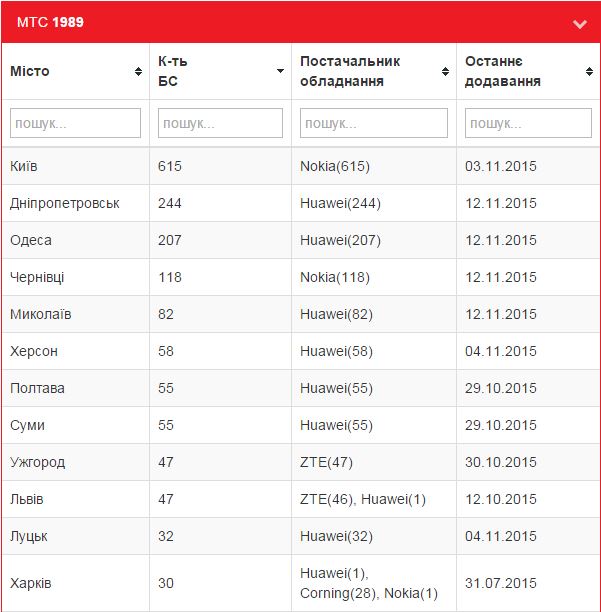
Task: Sort by Останнє додавання arrows icon
Action: tap(589, 71)
